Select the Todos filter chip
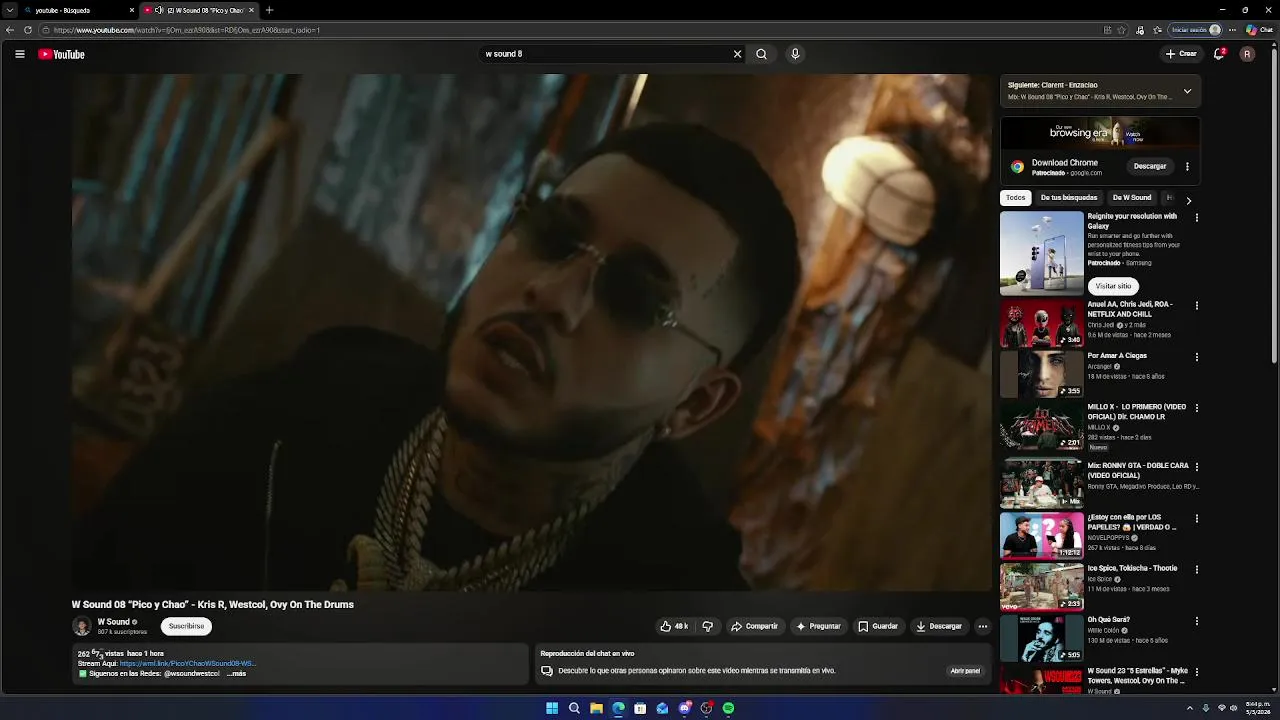This screenshot has height=720, width=1280. point(1016,197)
